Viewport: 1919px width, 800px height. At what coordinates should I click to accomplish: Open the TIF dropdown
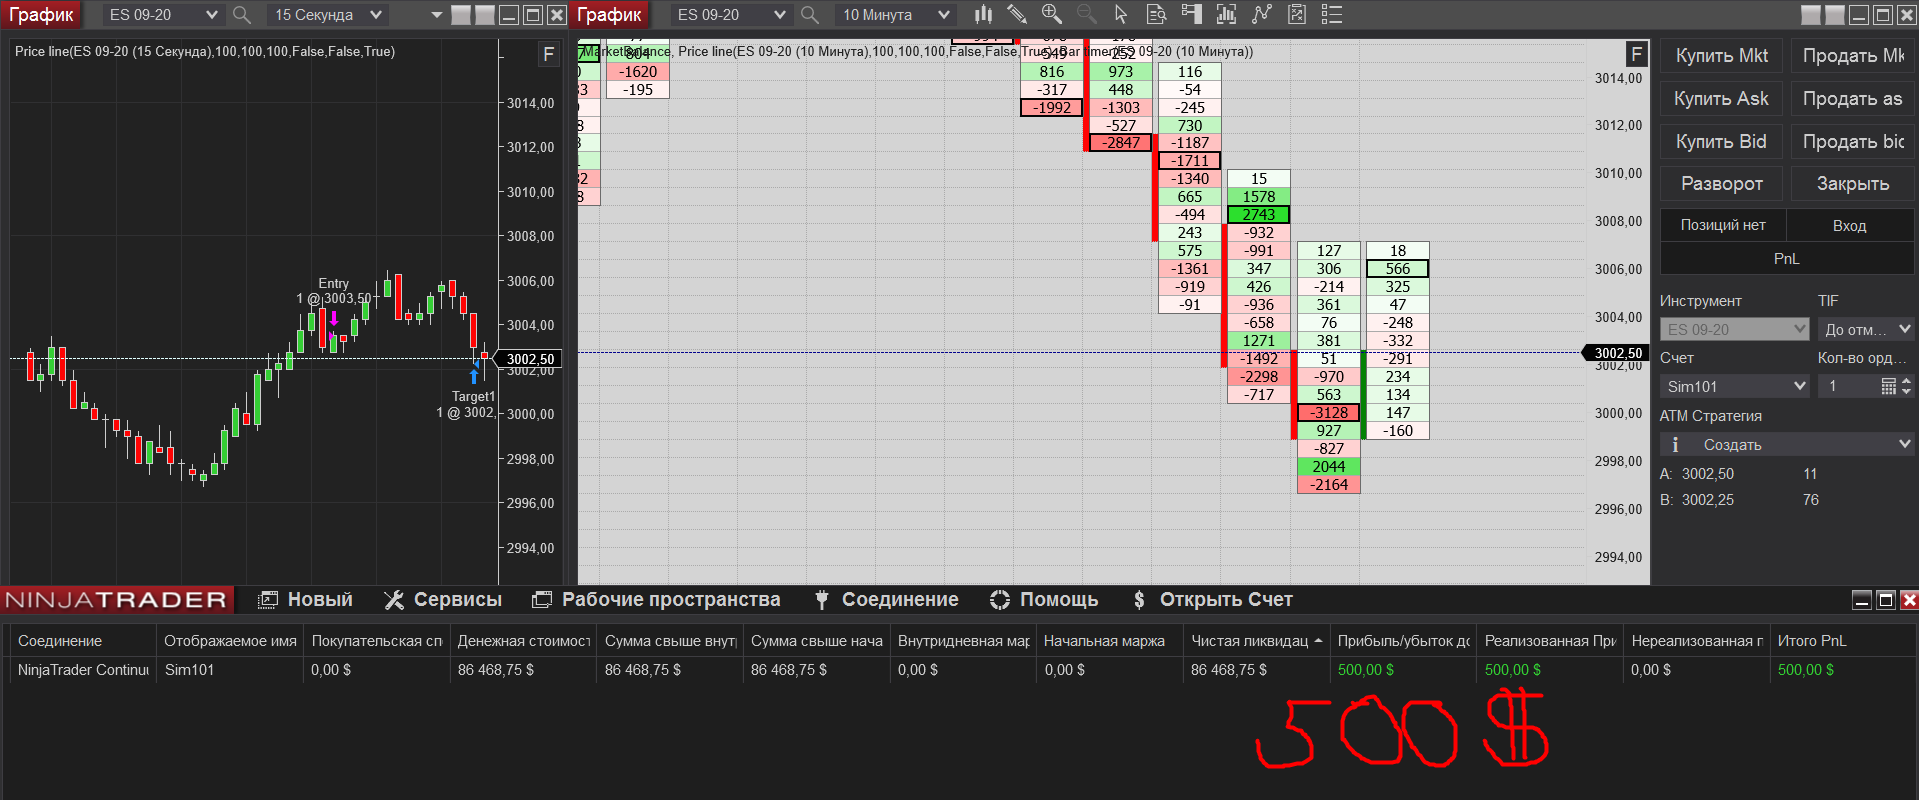pos(1866,329)
